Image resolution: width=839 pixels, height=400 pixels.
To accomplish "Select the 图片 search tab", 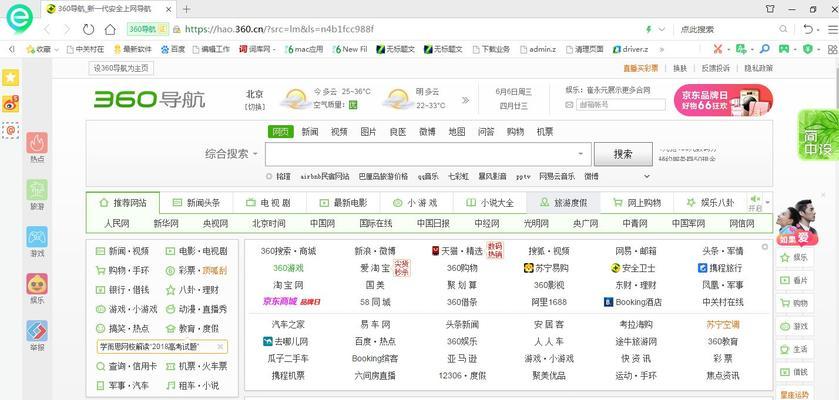I will click(368, 132).
